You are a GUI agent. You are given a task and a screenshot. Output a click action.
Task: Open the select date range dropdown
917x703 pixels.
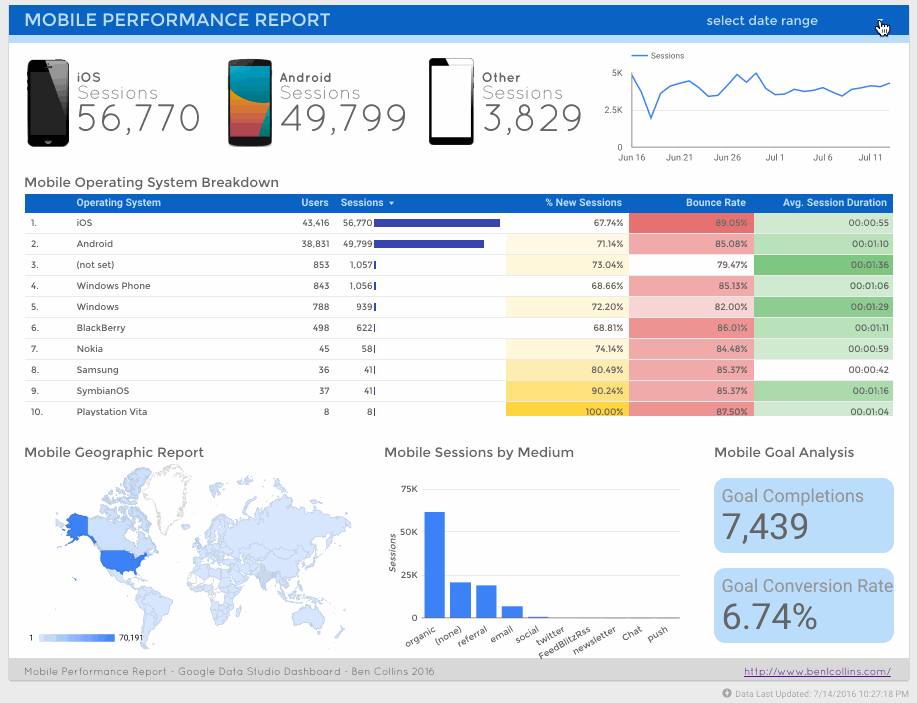pos(762,20)
